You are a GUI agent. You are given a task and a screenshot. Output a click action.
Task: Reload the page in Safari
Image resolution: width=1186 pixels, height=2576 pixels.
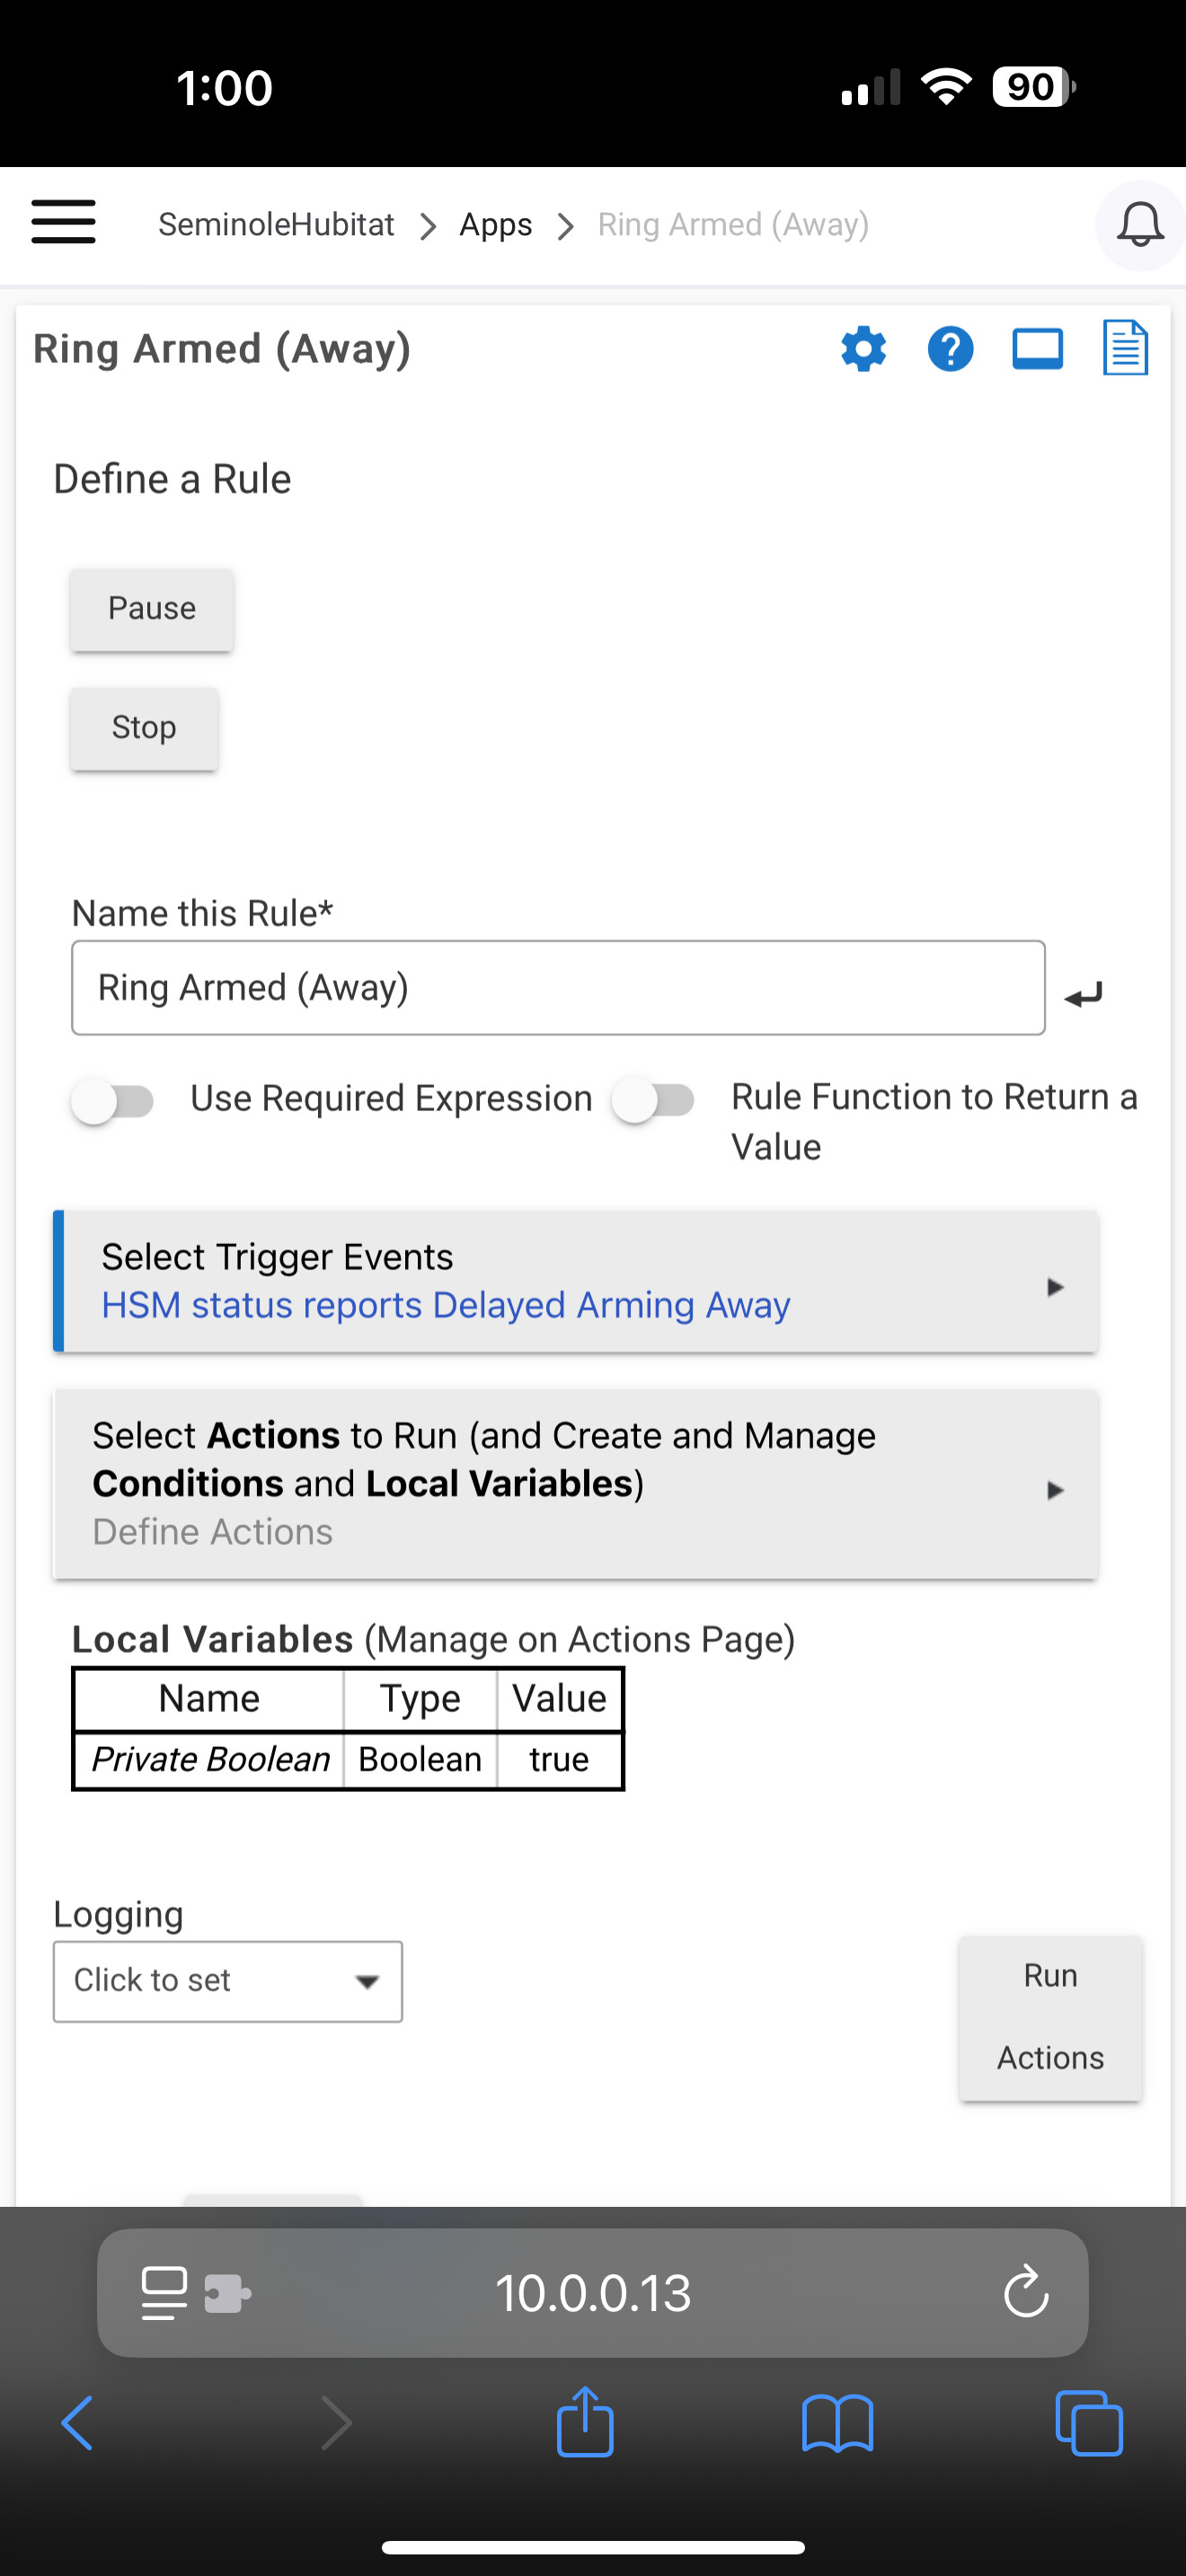point(1026,2292)
